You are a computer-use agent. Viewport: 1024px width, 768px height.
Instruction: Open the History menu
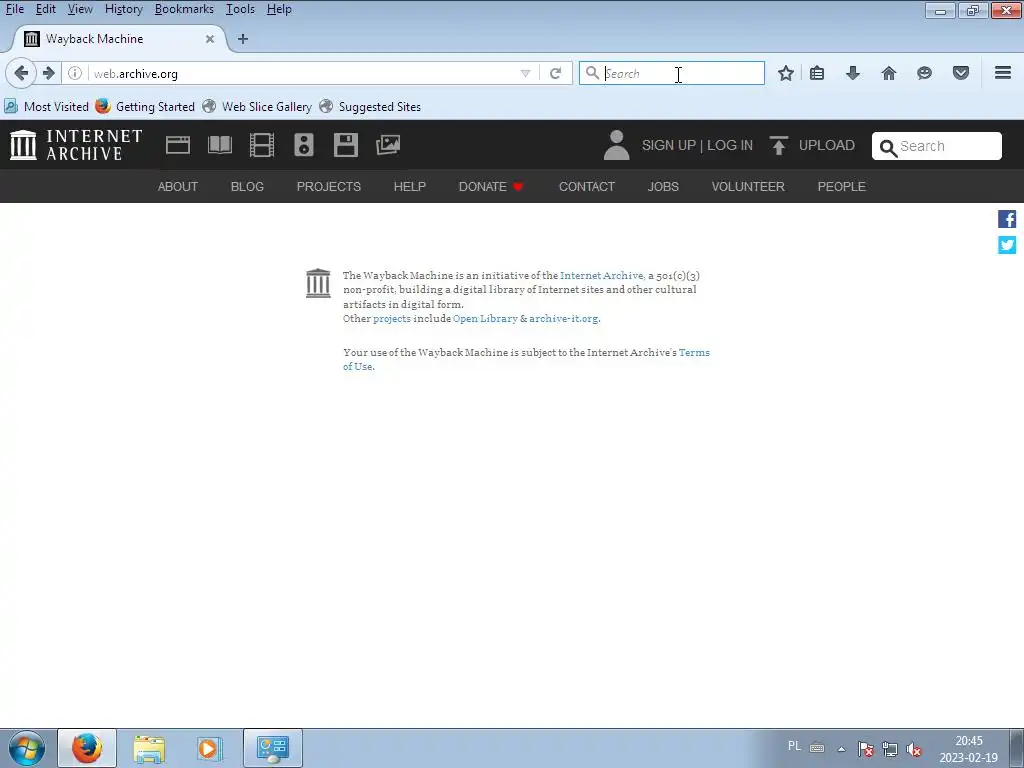(123, 9)
